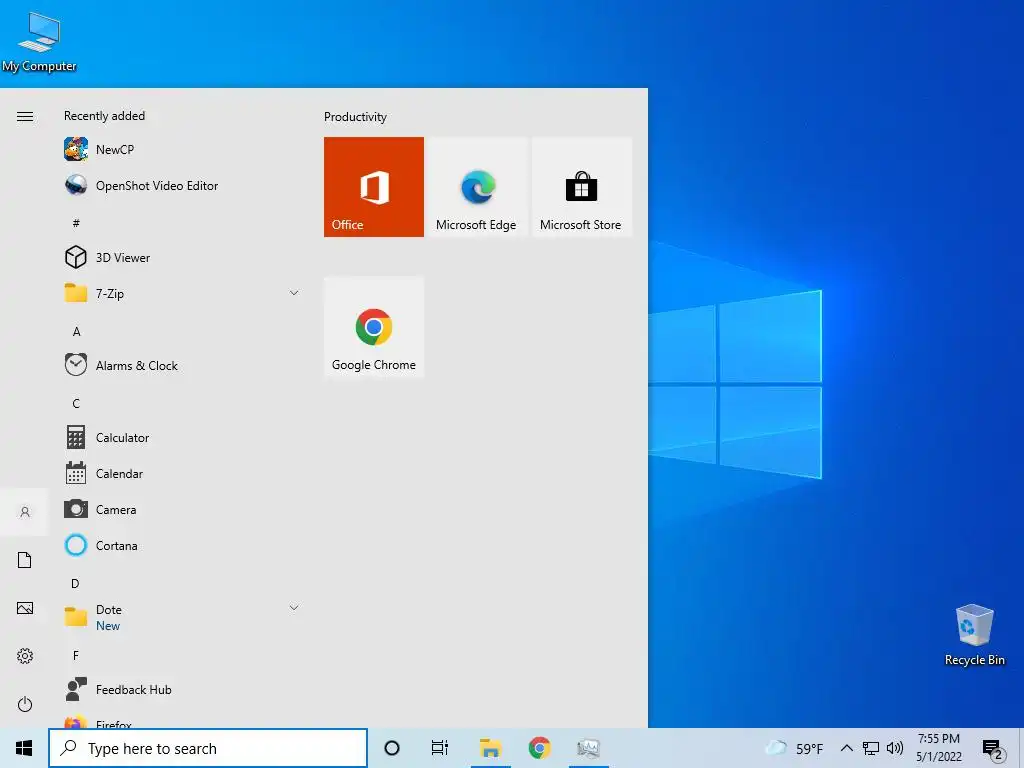Launch Microsoft Edge tile
Screen dimensions: 1024x768
click(x=476, y=187)
